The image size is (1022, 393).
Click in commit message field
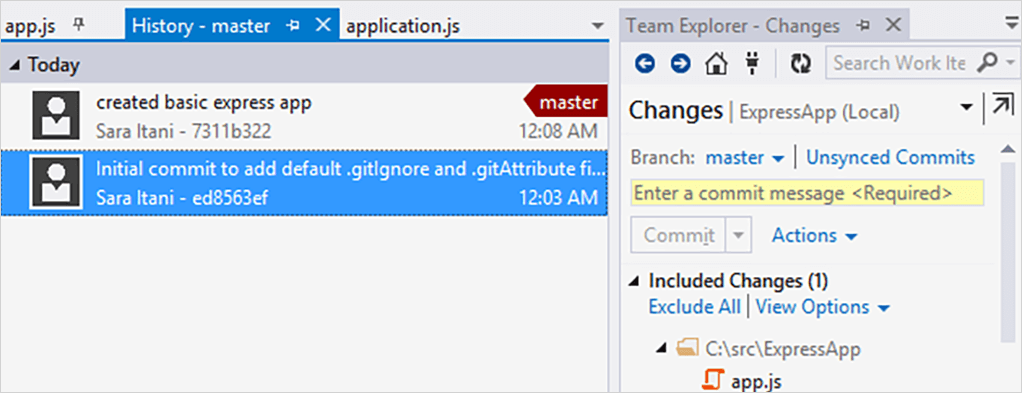[808, 194]
